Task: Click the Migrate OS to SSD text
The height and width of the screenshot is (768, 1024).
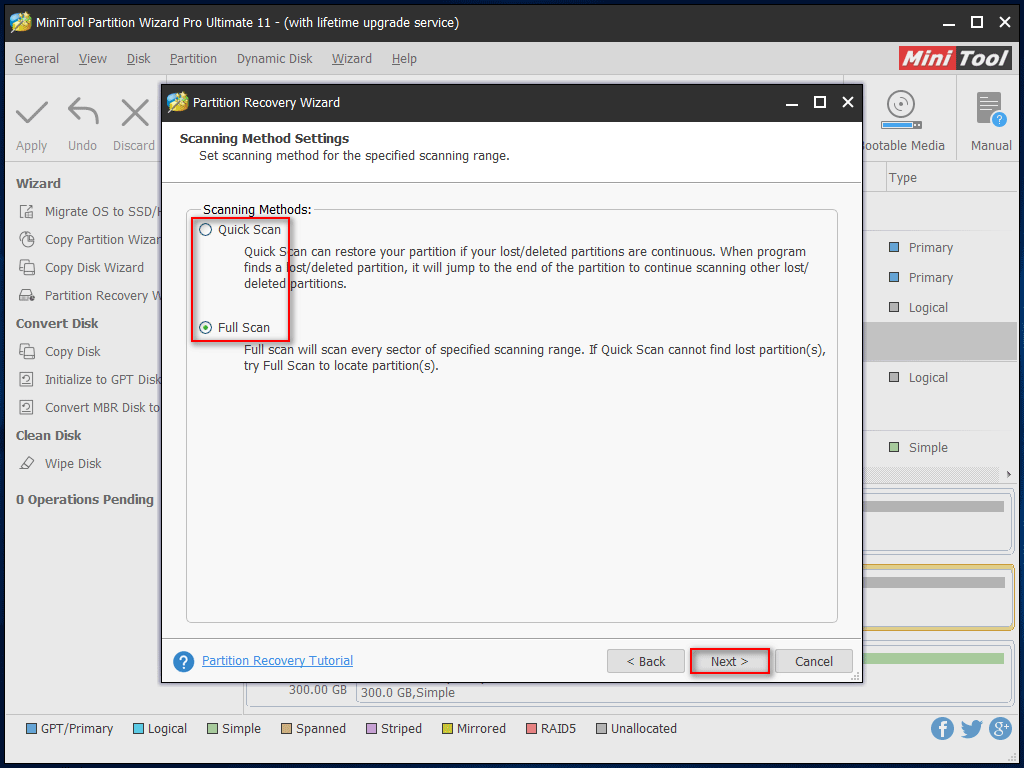Action: coord(103,212)
